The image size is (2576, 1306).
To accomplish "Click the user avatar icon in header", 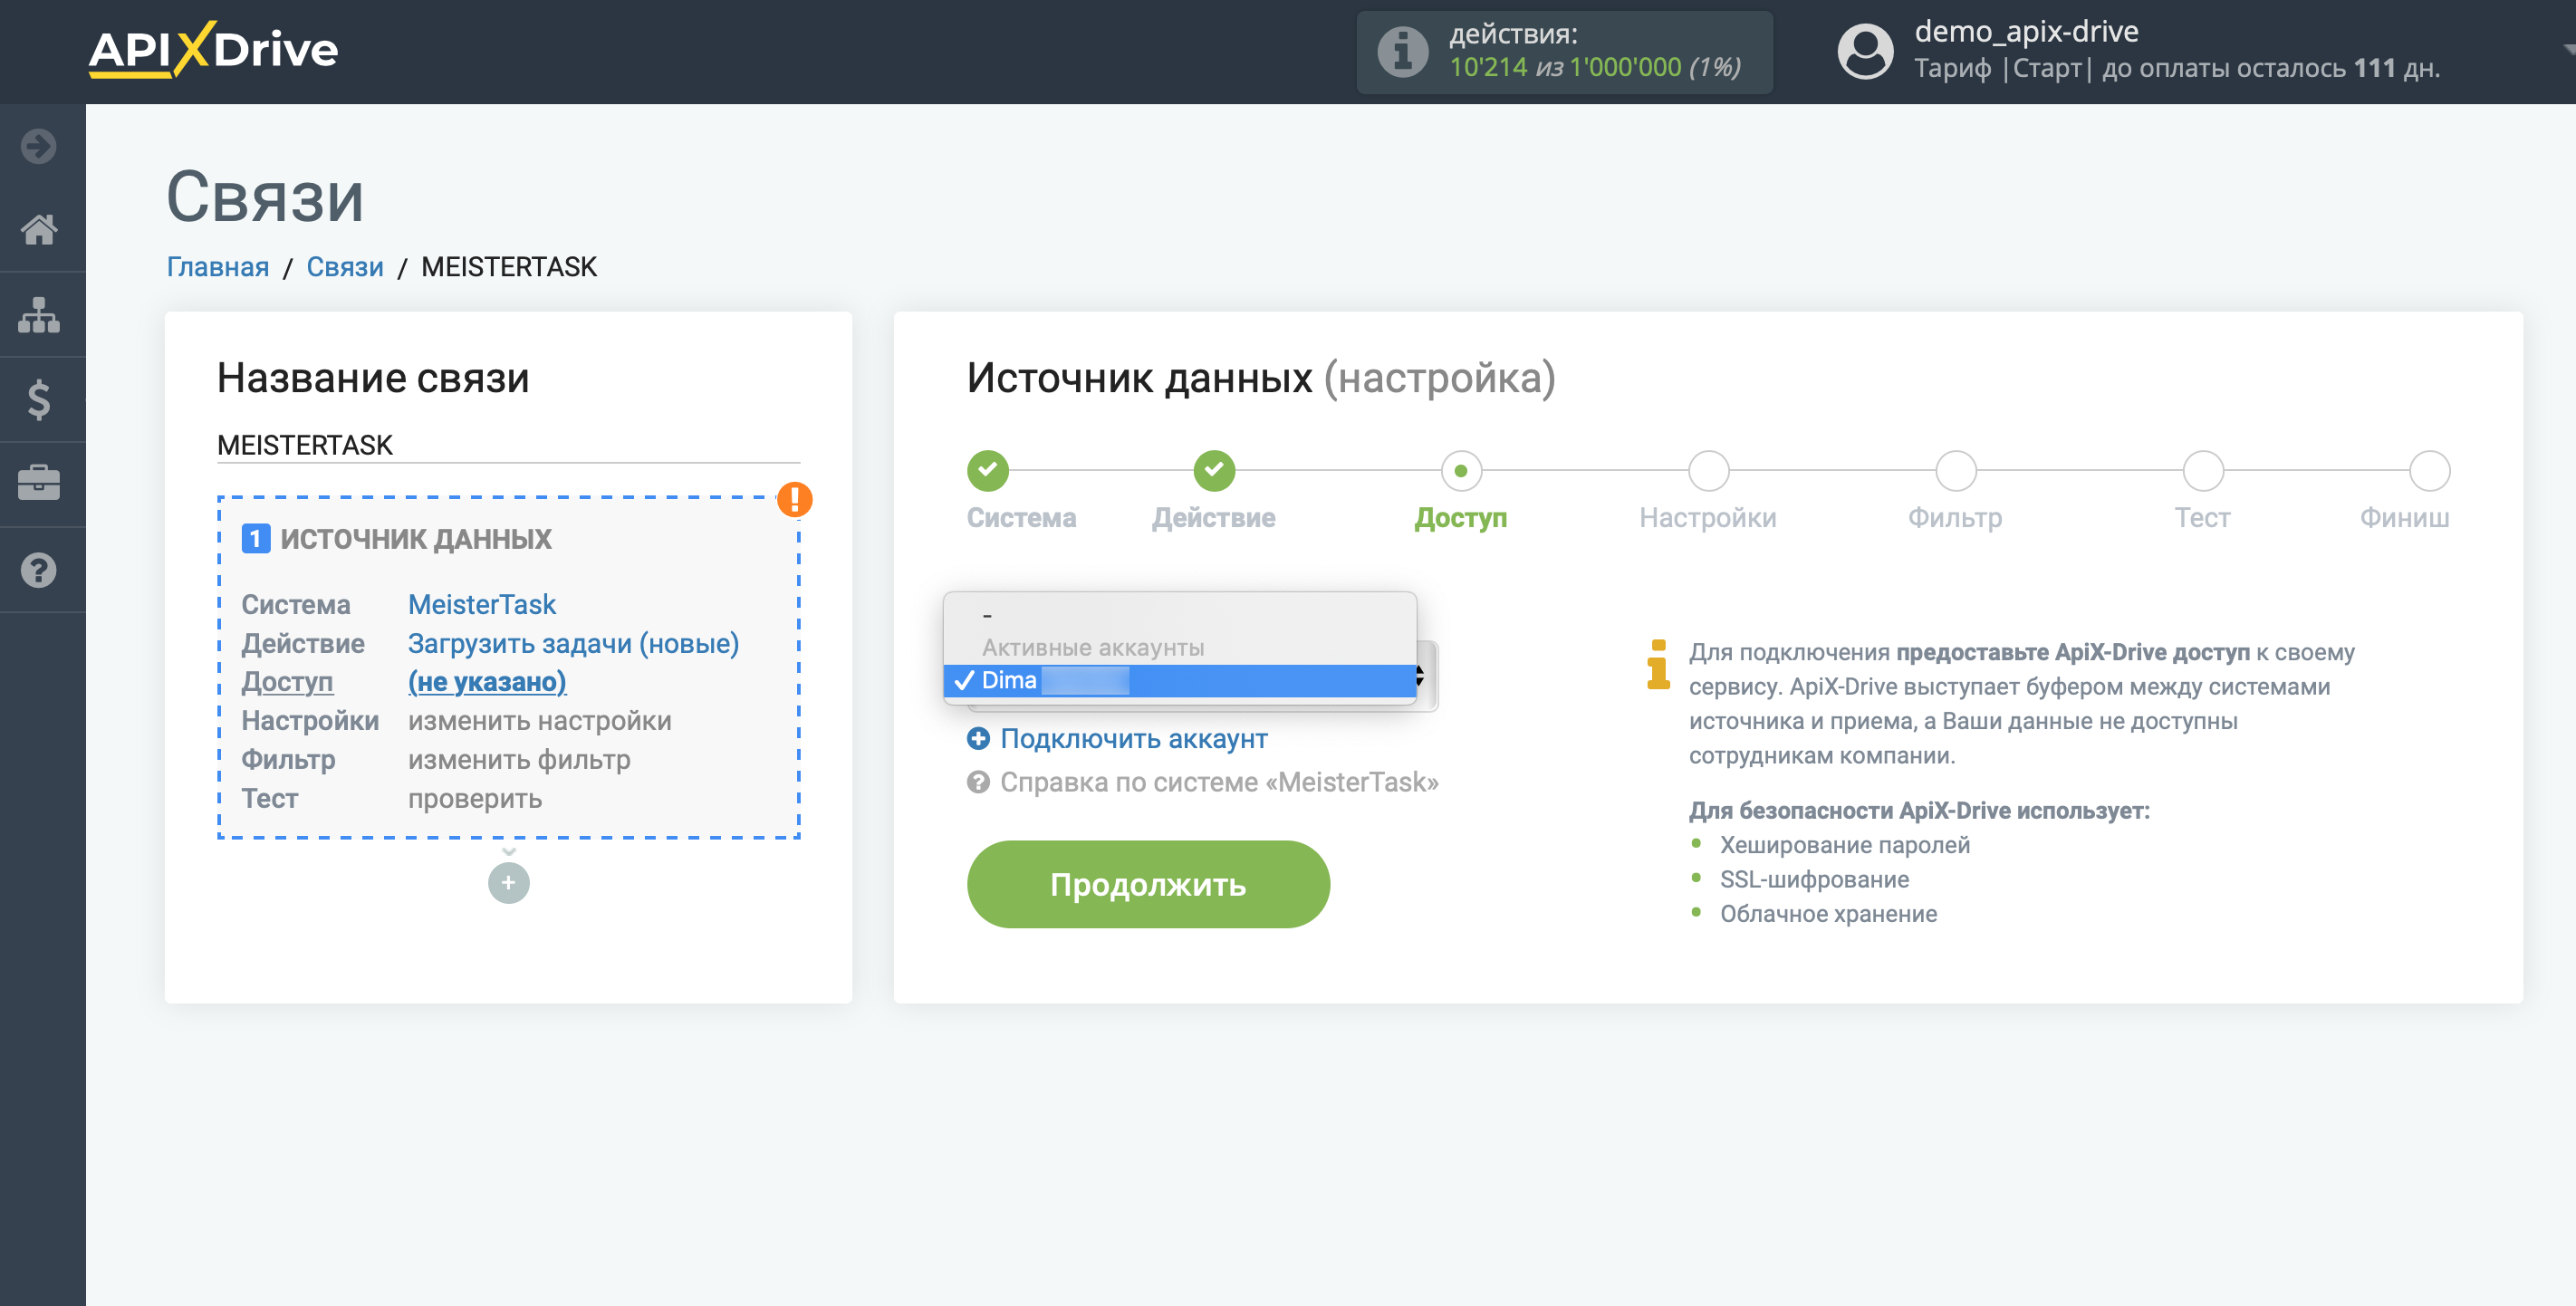I will pos(1865,51).
